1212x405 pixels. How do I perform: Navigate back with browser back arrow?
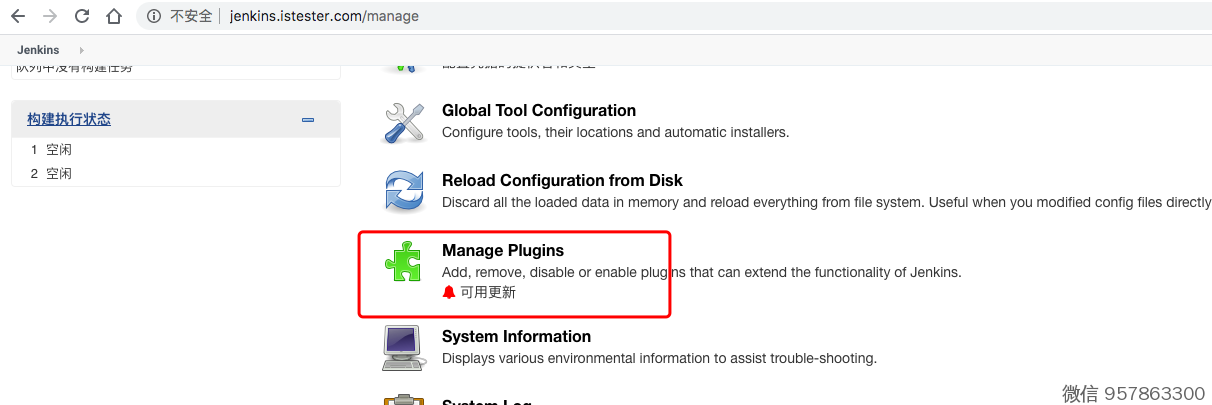(18, 16)
